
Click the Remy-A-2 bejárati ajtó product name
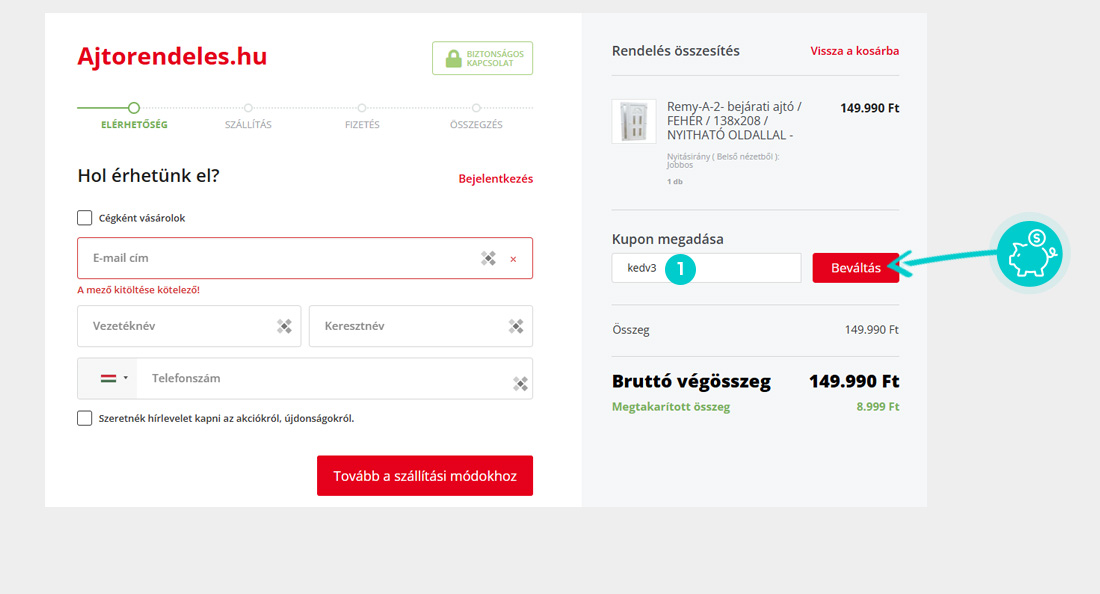point(734,121)
